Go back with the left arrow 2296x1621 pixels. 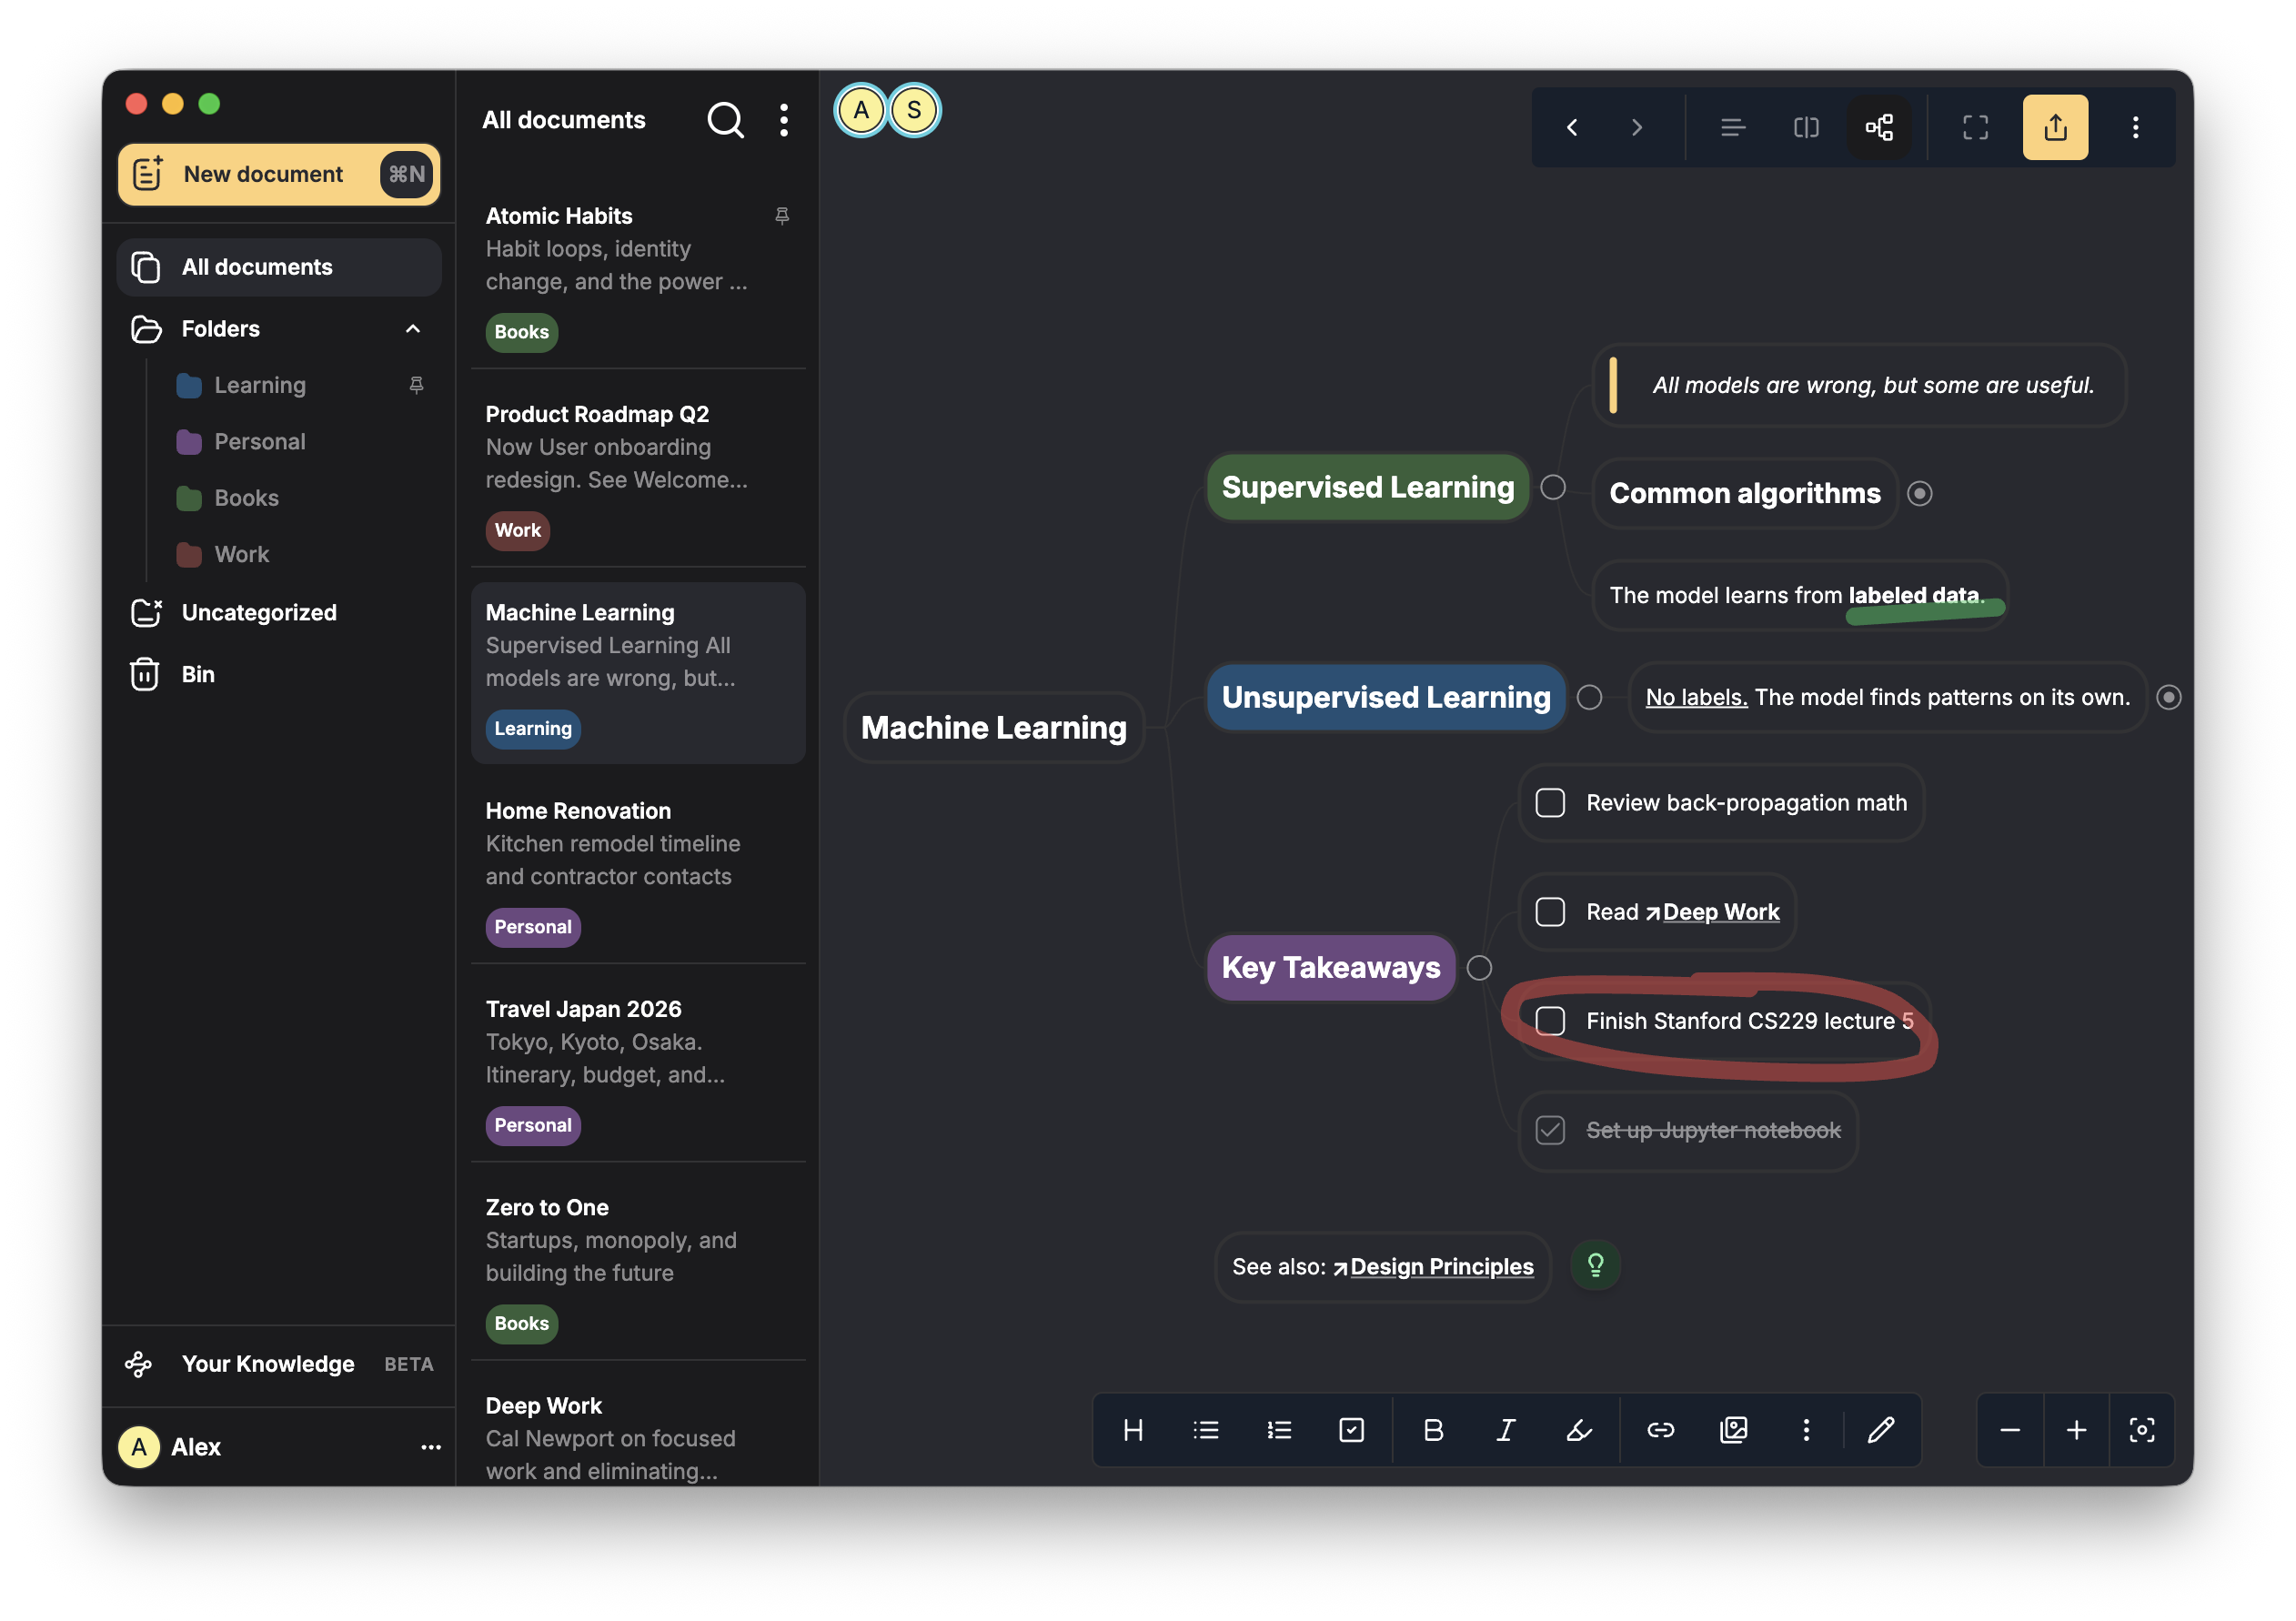click(x=1572, y=127)
